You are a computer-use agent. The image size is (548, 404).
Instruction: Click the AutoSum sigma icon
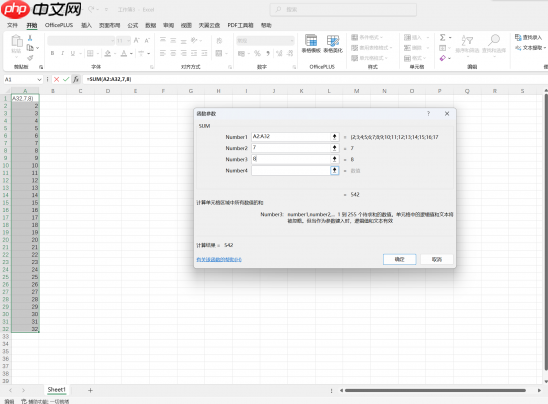[442, 37]
